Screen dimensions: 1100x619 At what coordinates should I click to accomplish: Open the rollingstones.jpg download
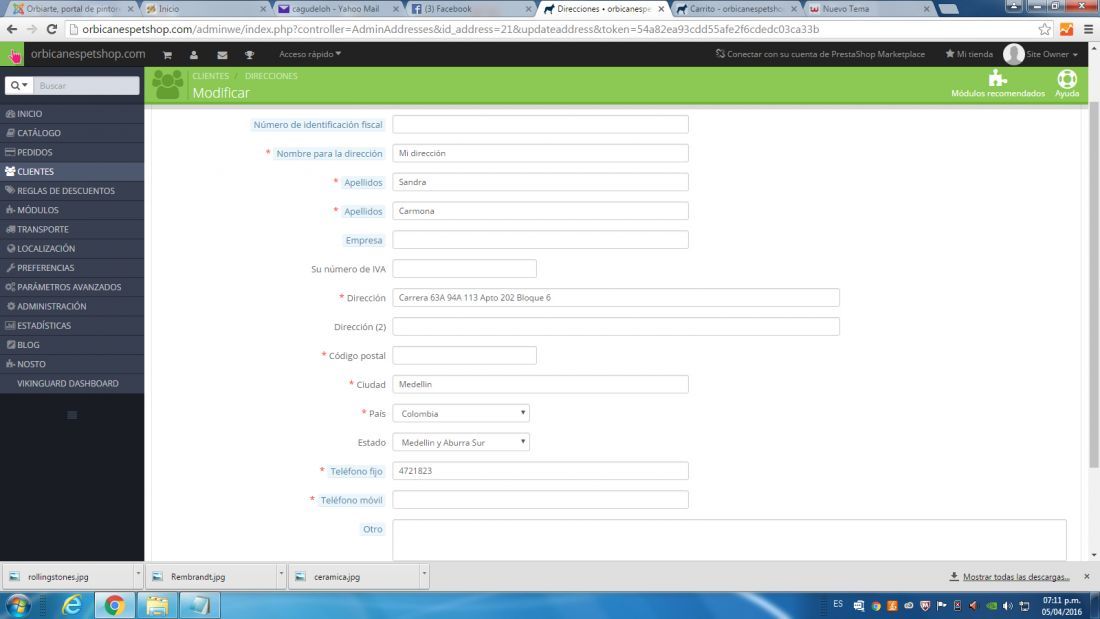tap(67, 576)
